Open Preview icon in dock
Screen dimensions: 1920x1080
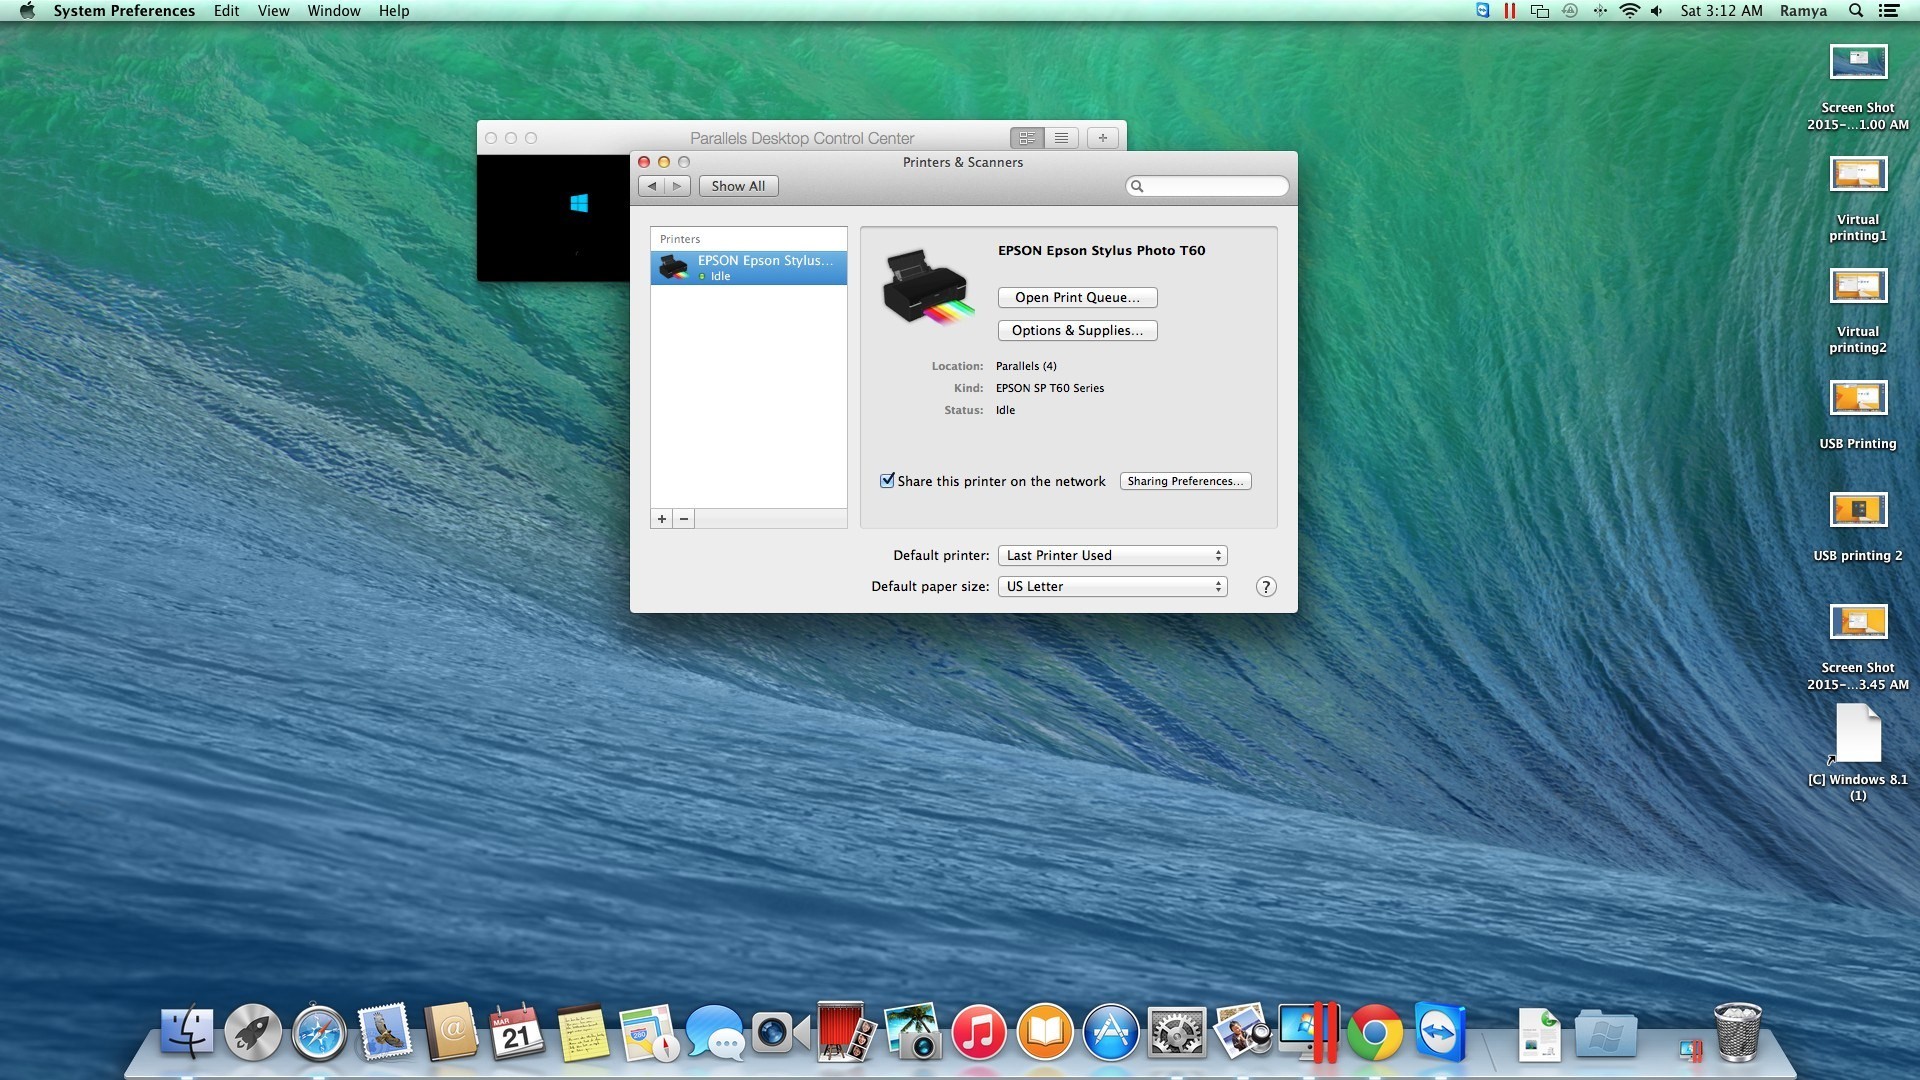click(x=1242, y=1032)
